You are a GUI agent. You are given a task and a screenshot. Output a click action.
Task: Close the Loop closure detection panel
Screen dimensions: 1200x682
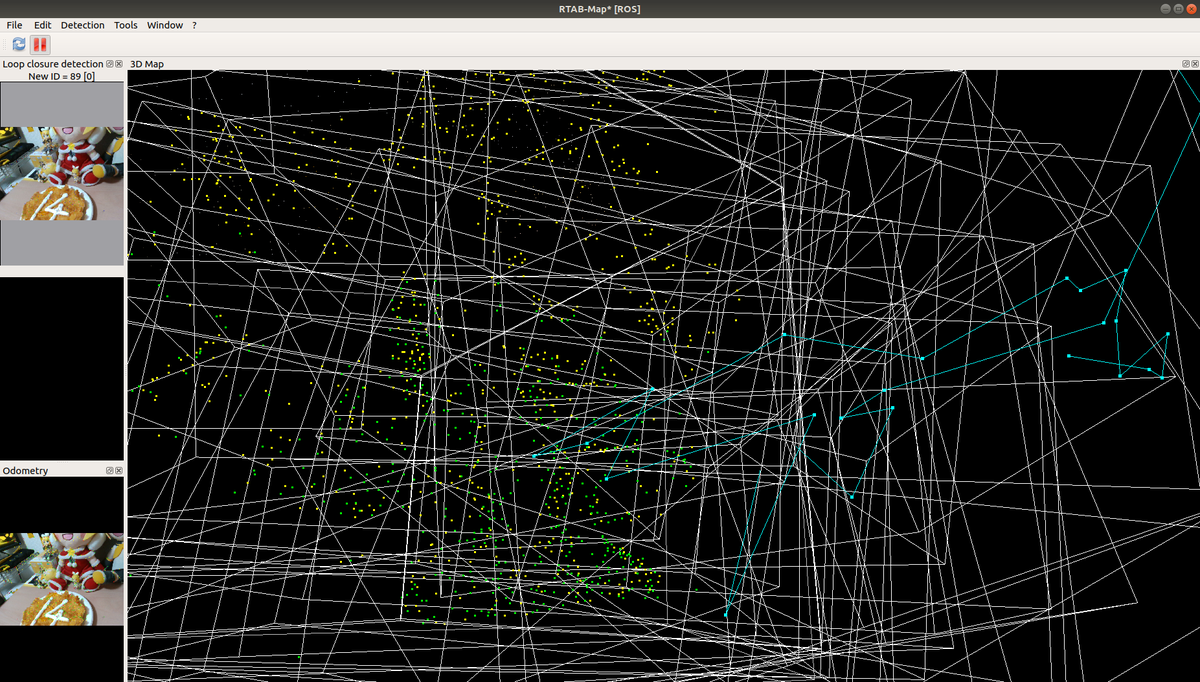[119, 64]
